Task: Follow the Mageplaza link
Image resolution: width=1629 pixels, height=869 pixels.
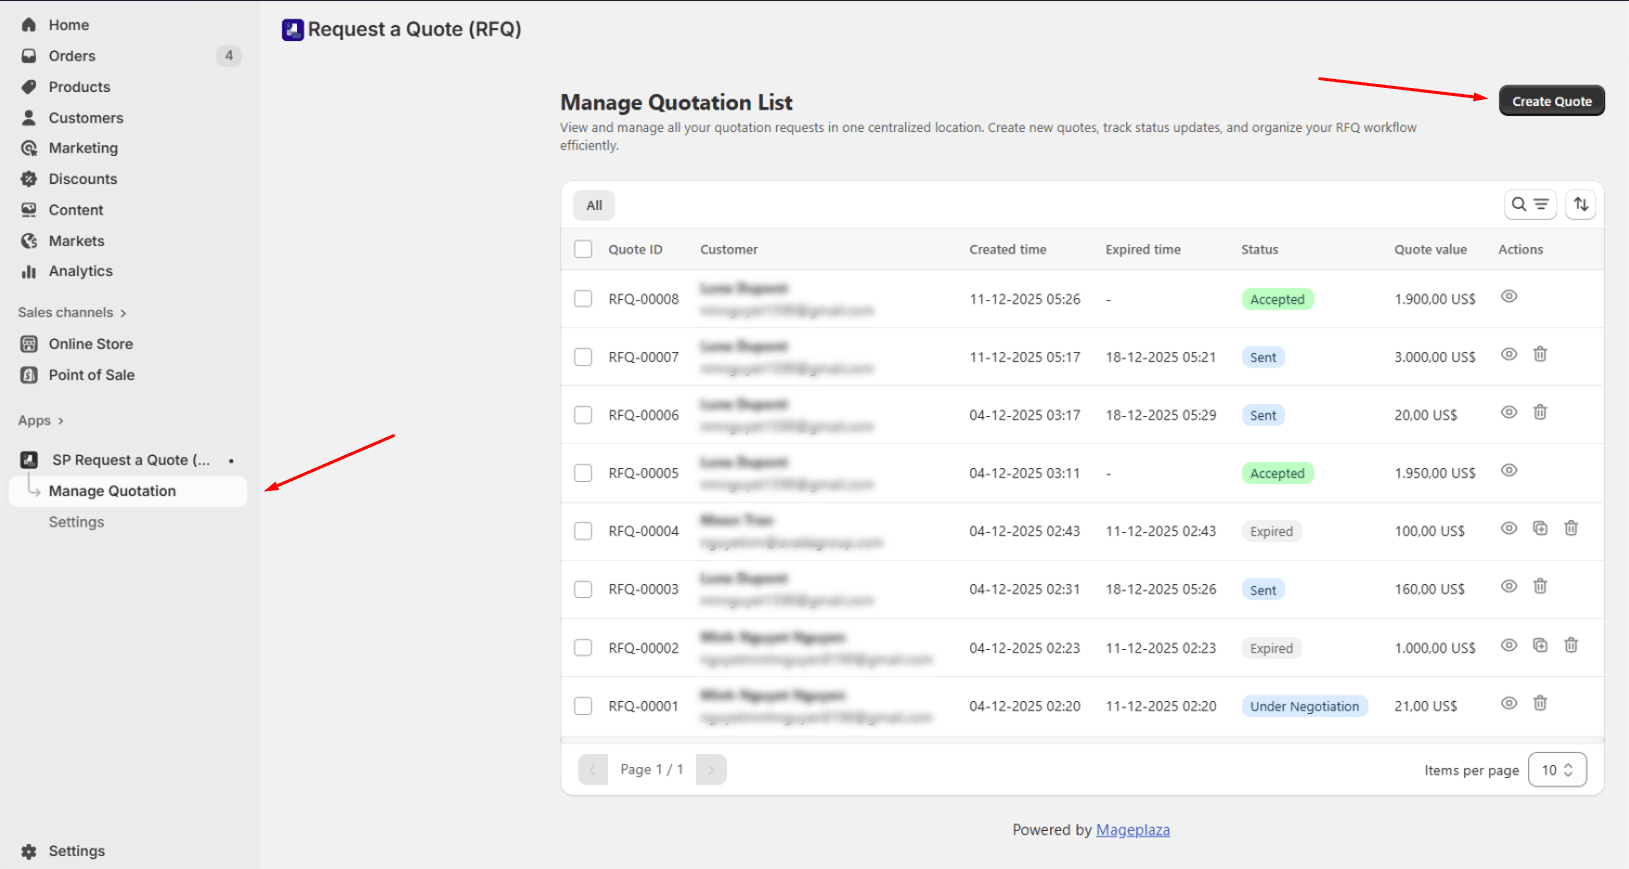Action: 1133,830
